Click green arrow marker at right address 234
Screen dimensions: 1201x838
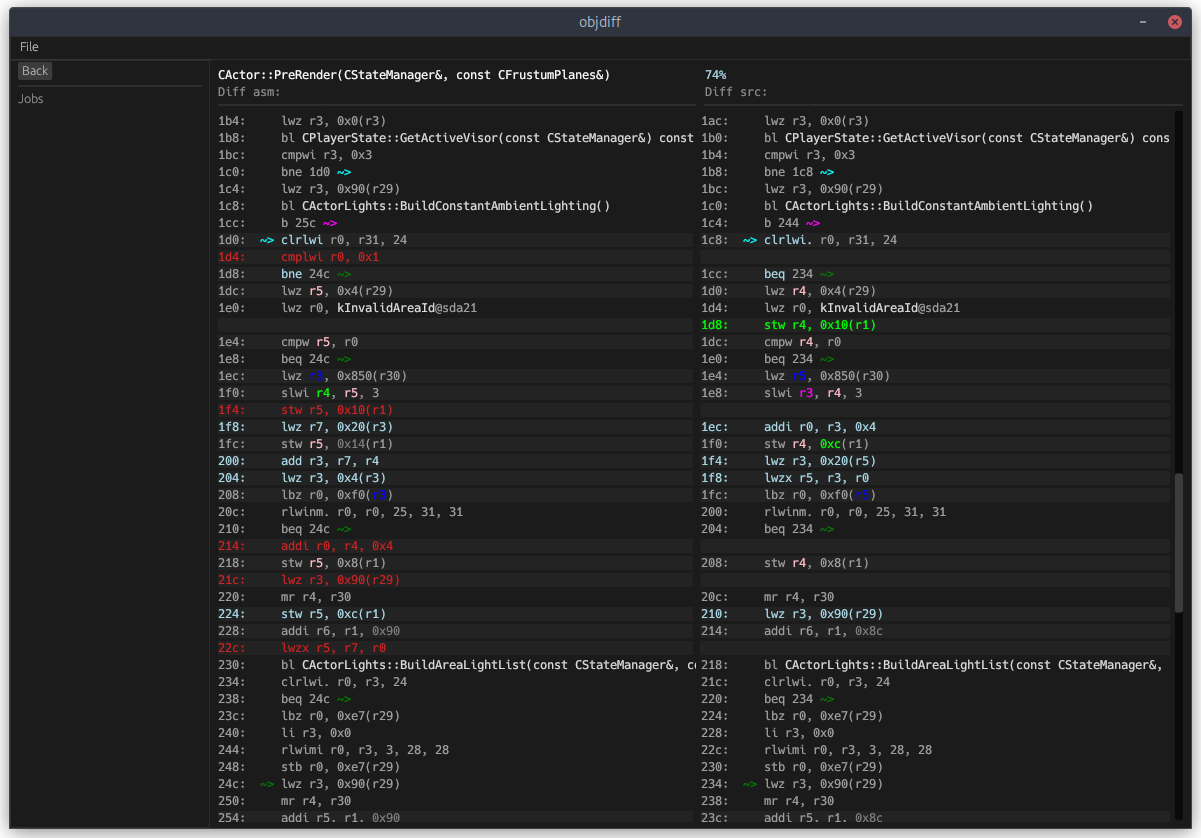pos(750,784)
